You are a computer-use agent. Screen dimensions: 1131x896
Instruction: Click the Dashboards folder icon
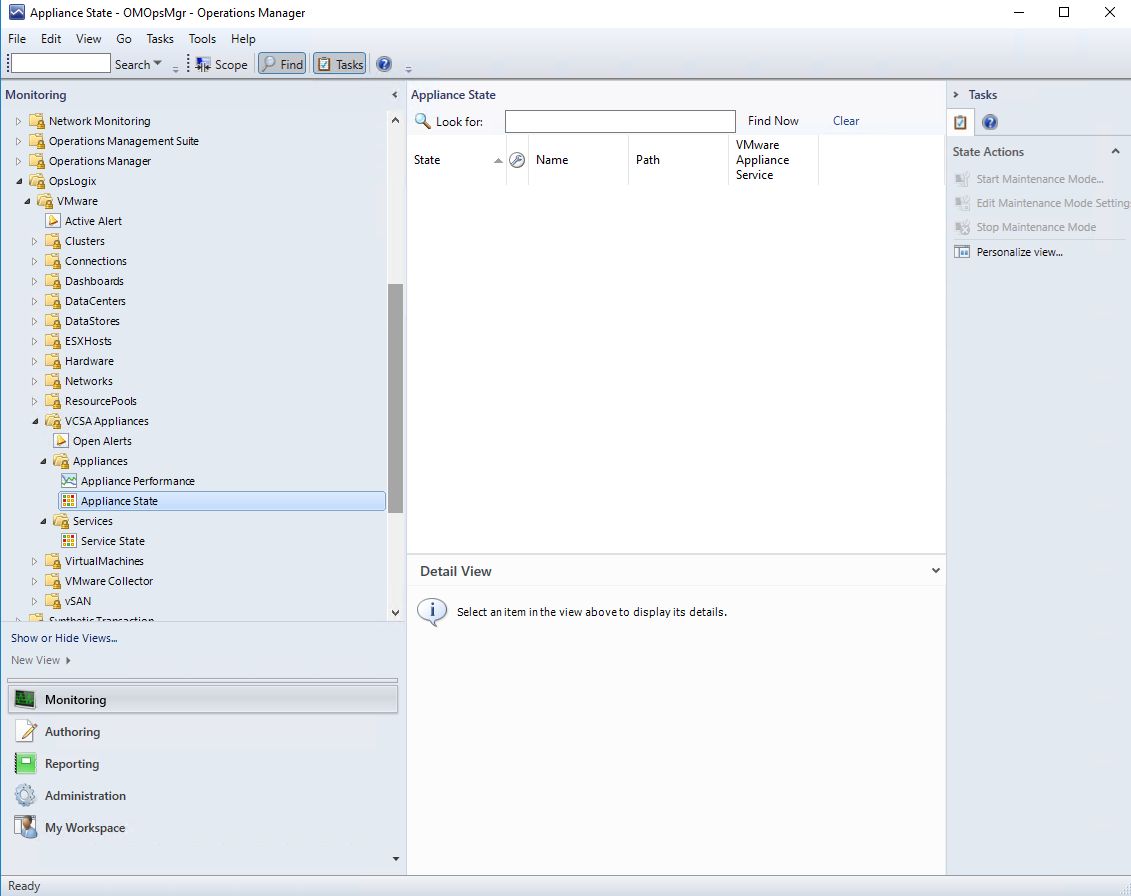tap(53, 281)
